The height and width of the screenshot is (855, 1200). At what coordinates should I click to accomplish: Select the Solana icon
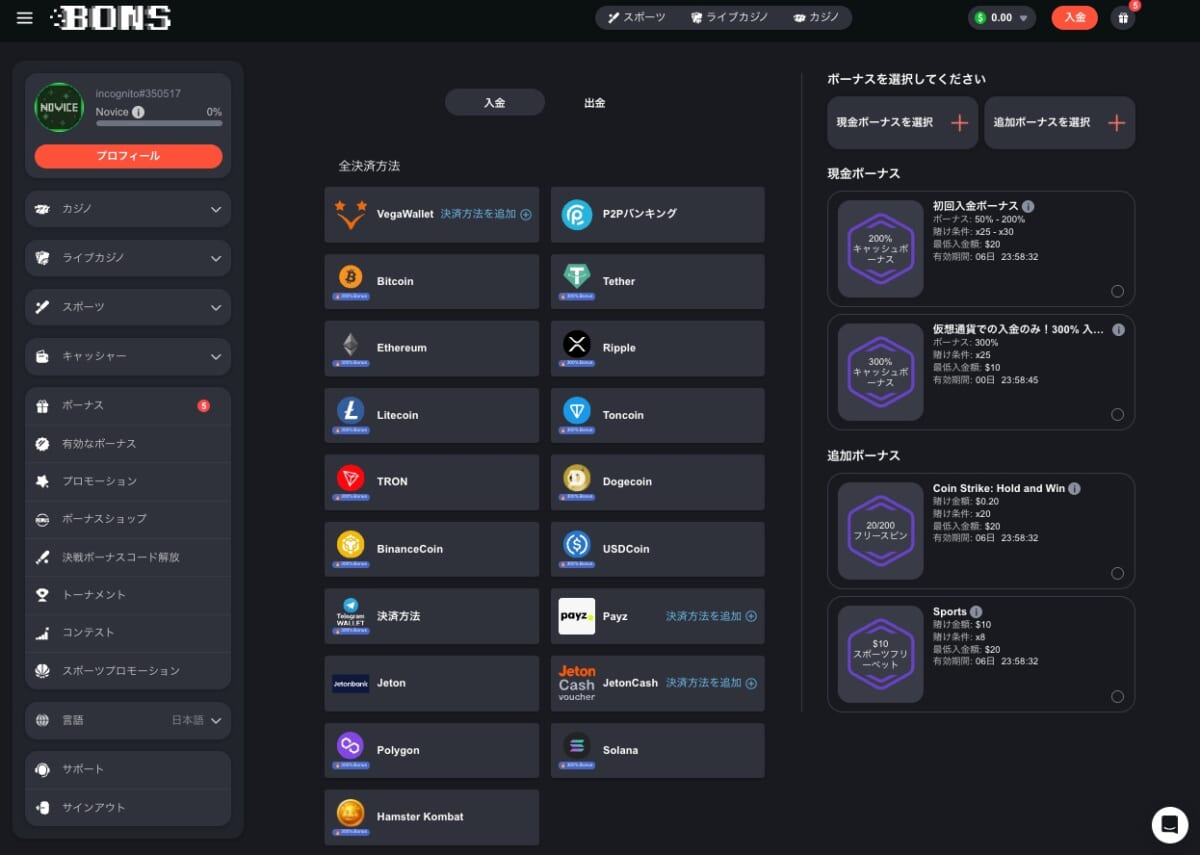pyautogui.click(x=577, y=746)
